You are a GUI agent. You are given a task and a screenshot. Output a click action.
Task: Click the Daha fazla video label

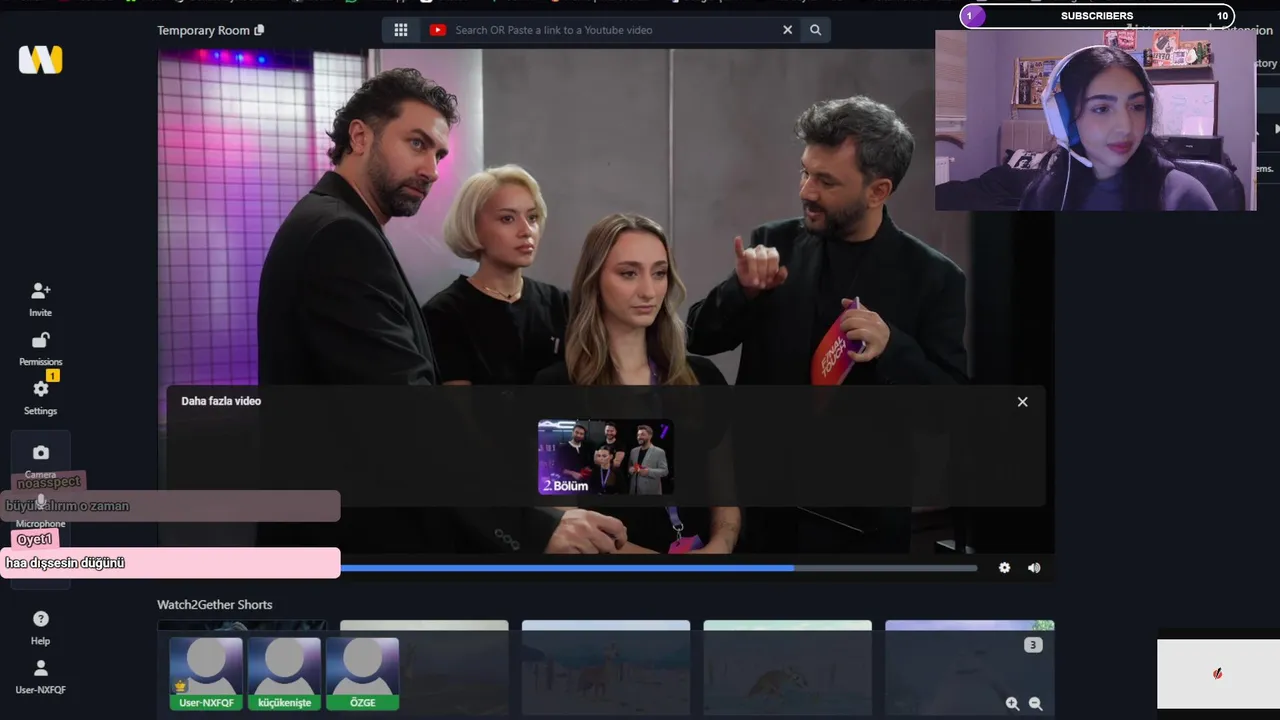tap(221, 401)
